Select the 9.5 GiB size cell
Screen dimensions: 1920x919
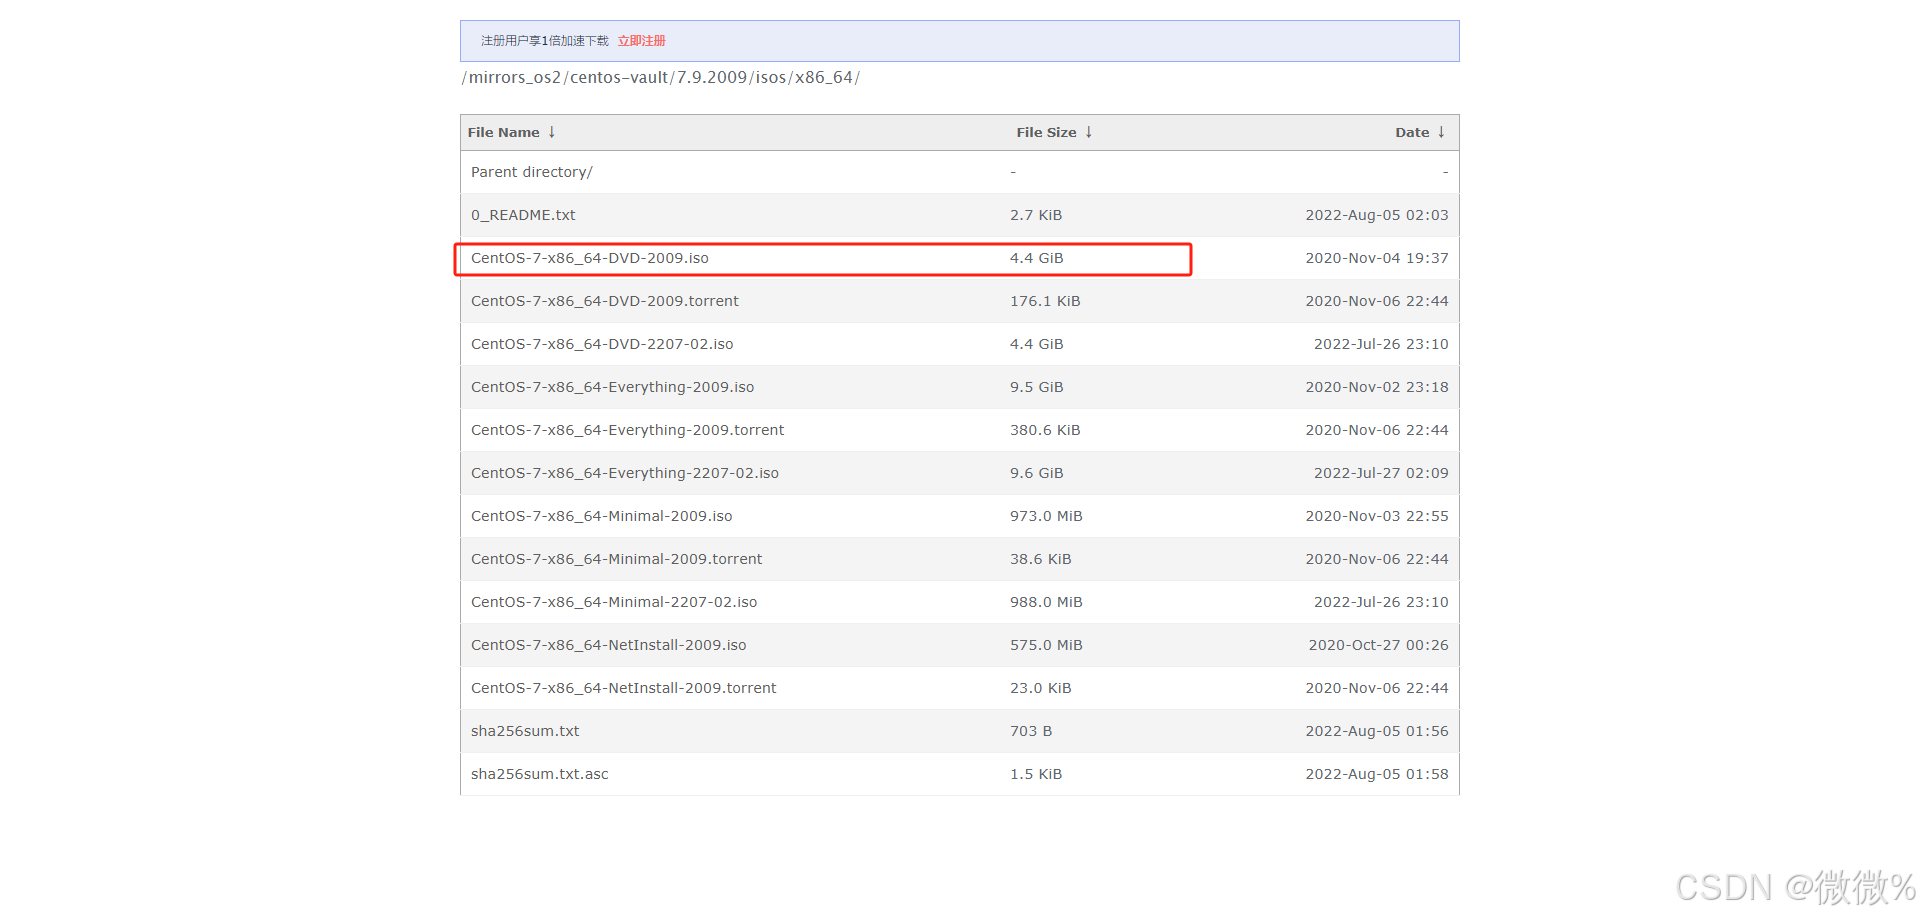point(1036,387)
